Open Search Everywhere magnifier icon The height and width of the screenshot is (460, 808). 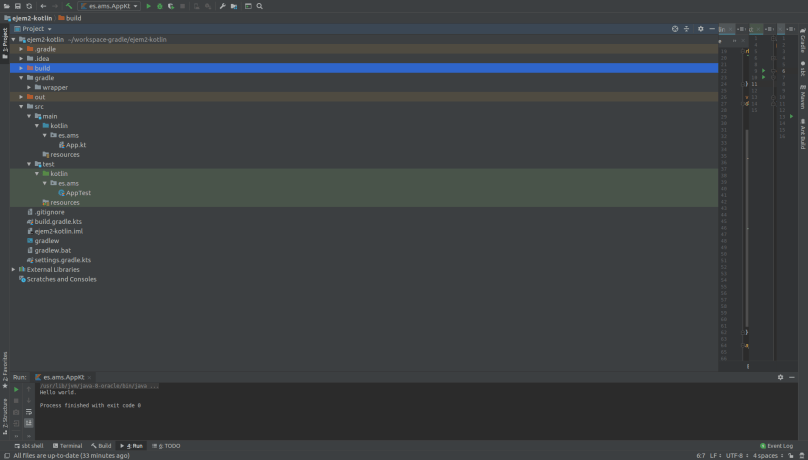pyautogui.click(x=260, y=6)
